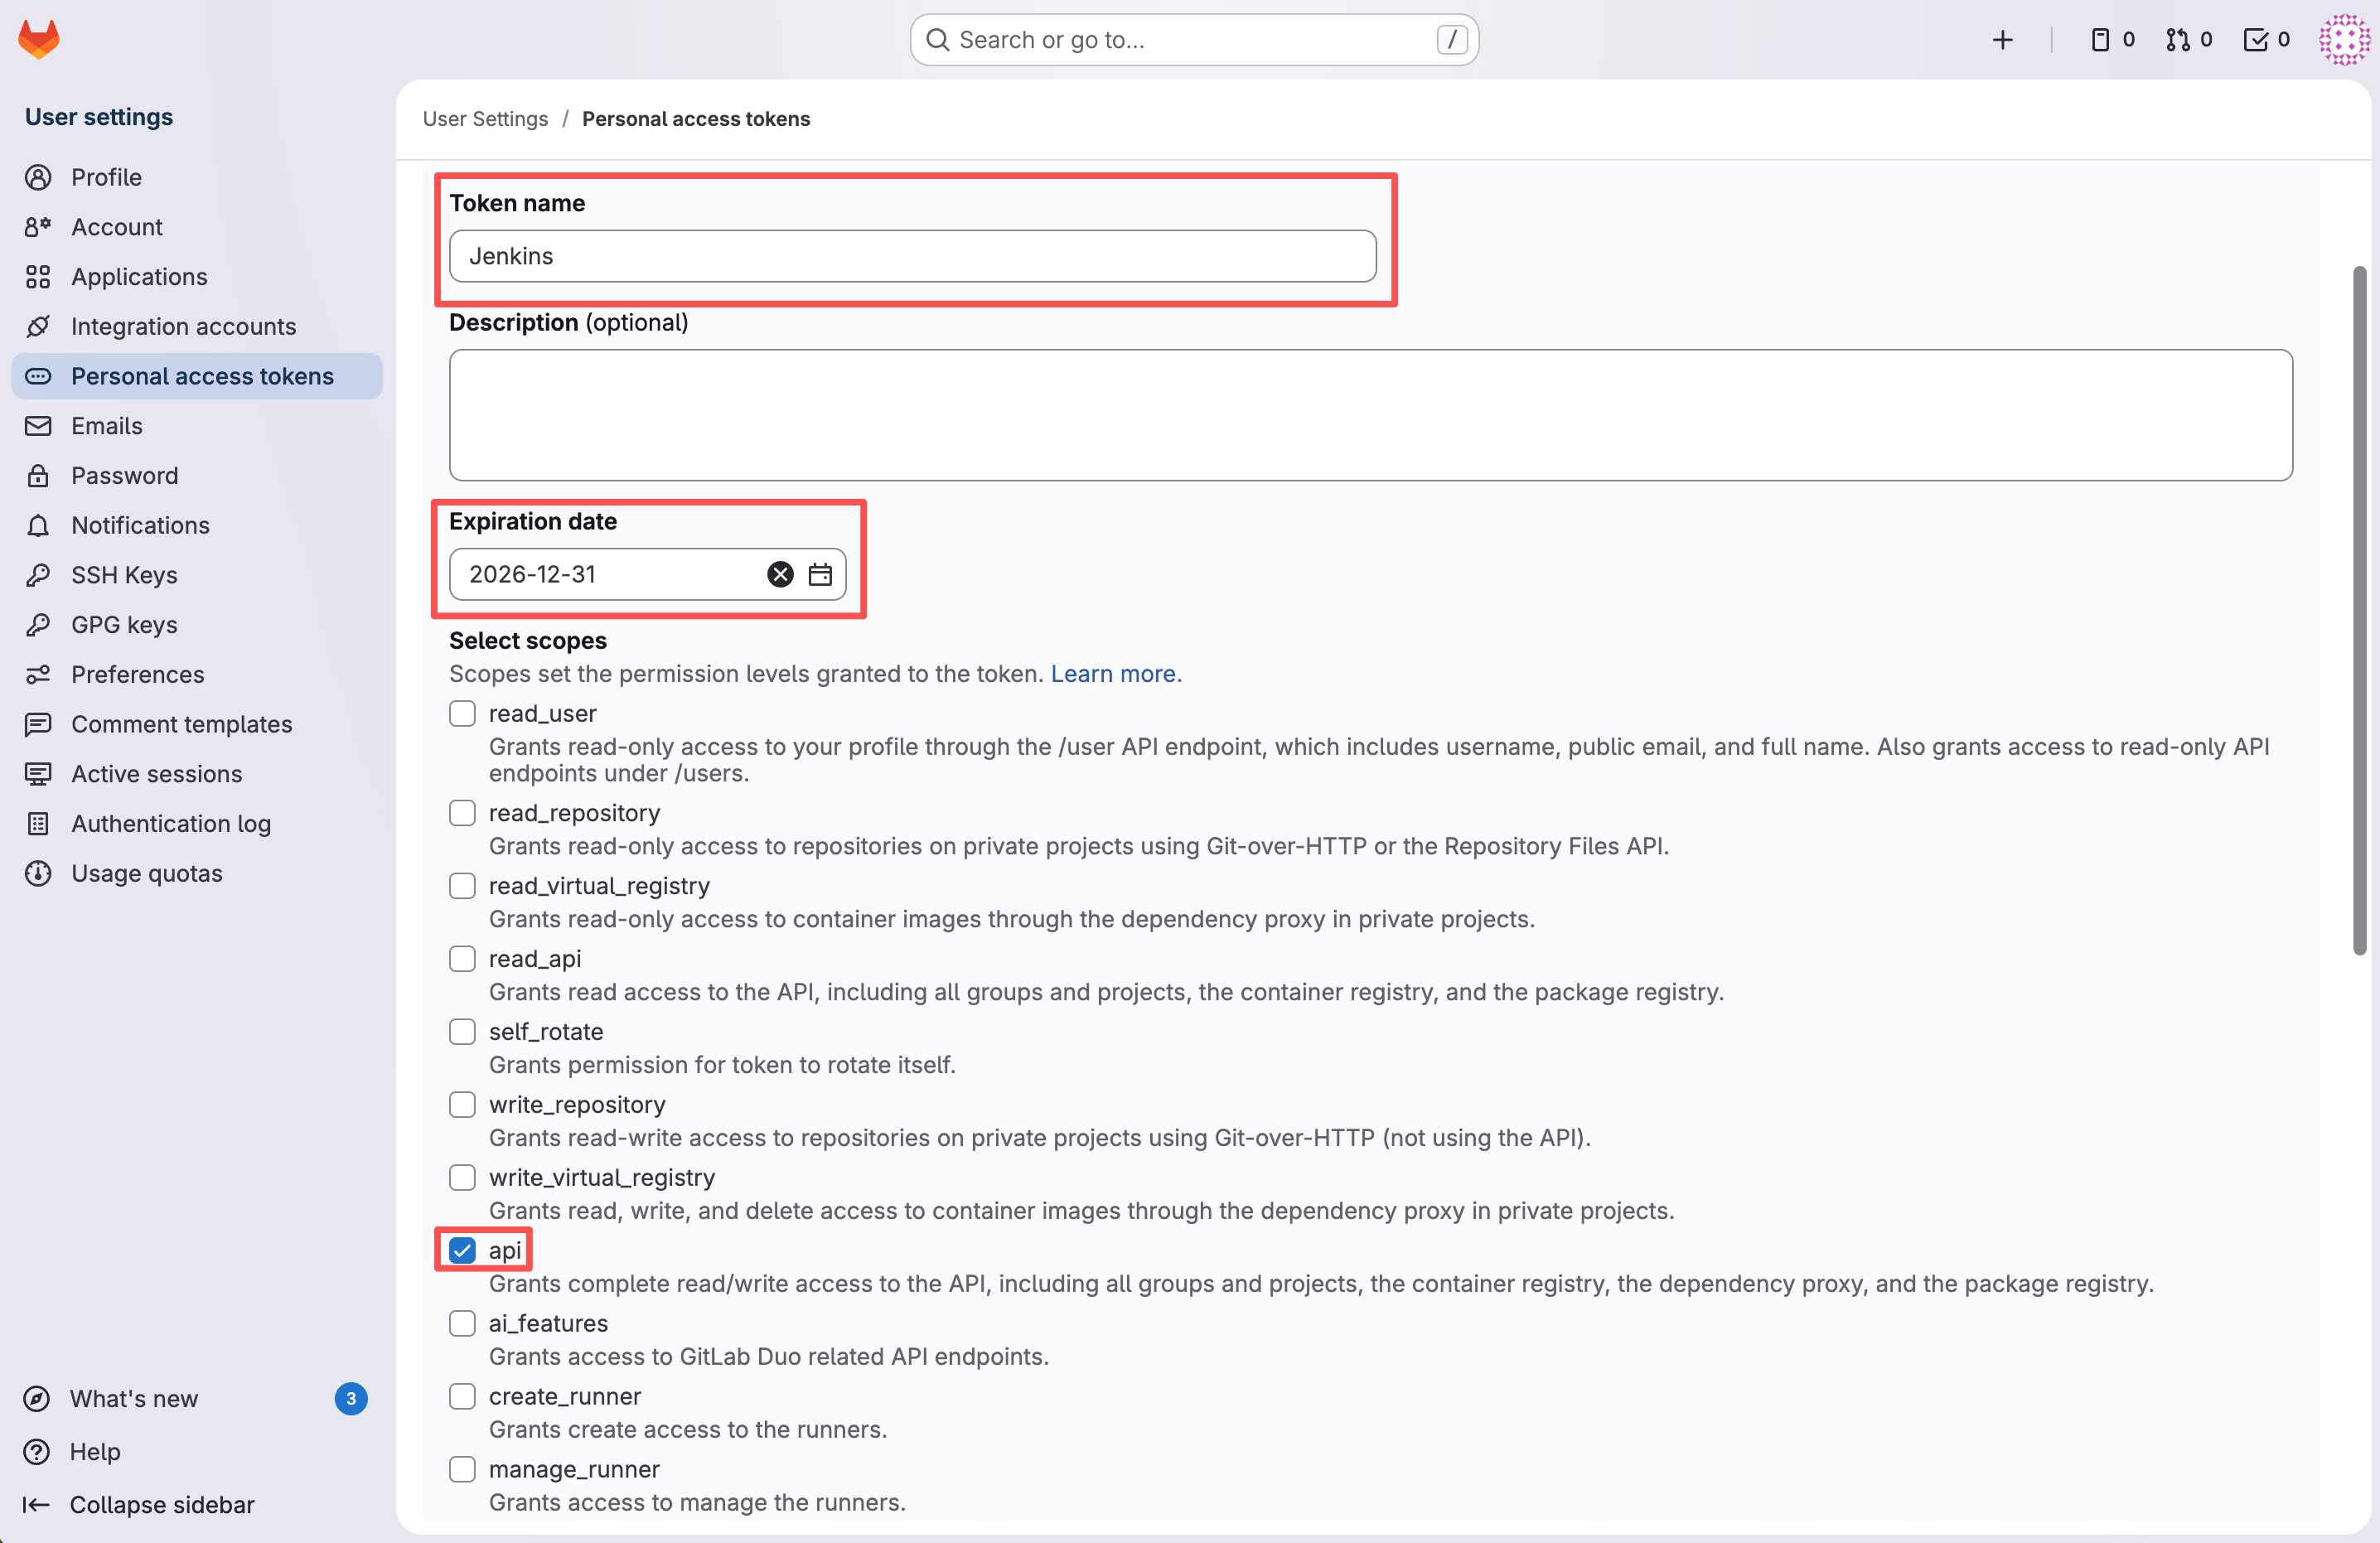Open the create new plus menu

pos(2002,39)
